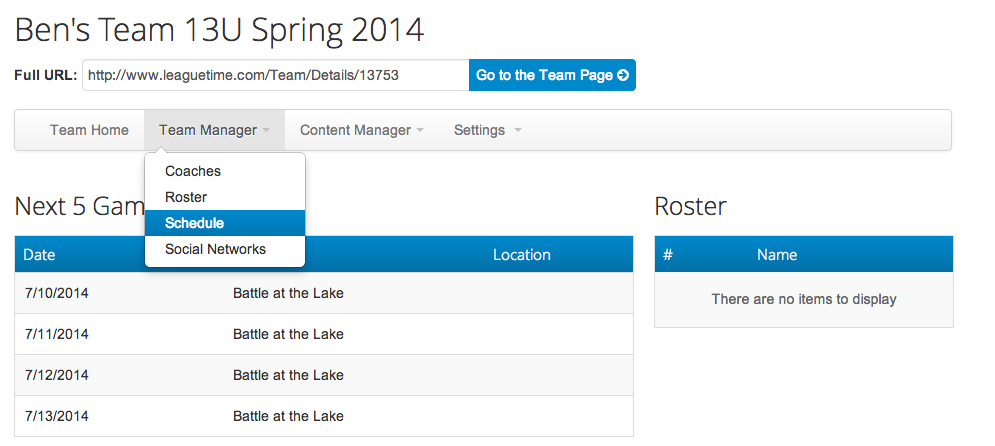Choose Roster in the dropdown menu

[186, 197]
